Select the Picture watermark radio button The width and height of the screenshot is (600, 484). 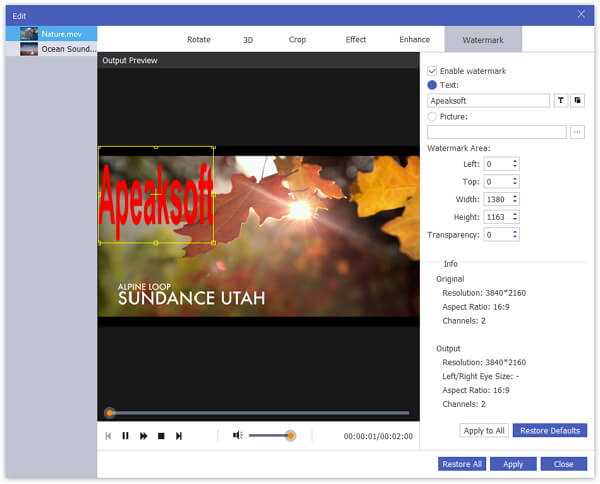[x=432, y=117]
